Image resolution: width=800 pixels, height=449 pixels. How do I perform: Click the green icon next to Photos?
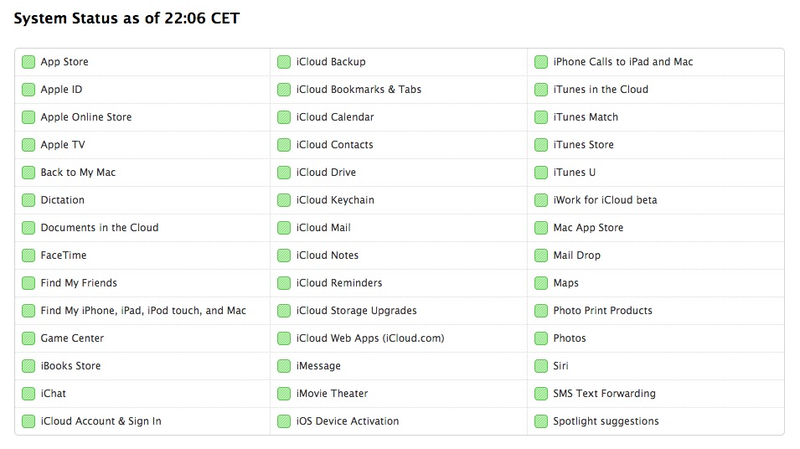541,339
